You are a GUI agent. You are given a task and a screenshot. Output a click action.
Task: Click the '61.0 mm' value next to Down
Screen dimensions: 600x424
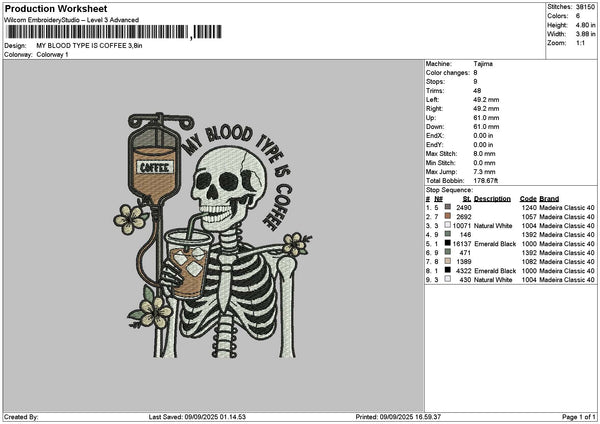point(486,127)
